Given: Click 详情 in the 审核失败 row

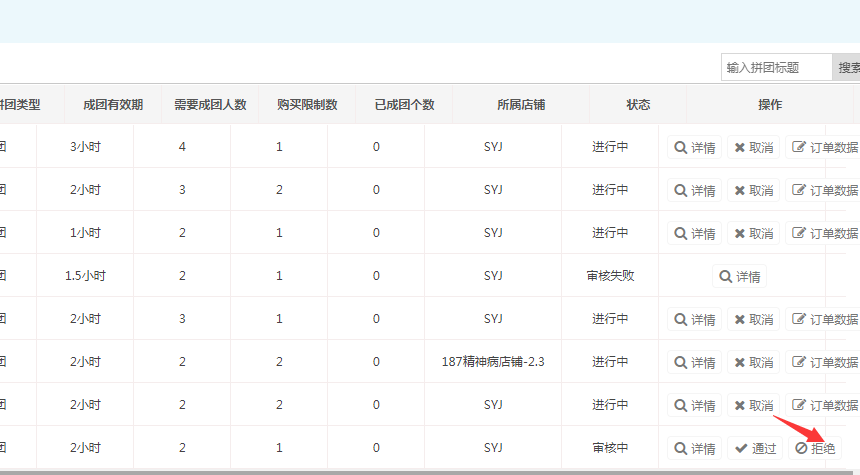Looking at the screenshot, I should (x=739, y=277).
